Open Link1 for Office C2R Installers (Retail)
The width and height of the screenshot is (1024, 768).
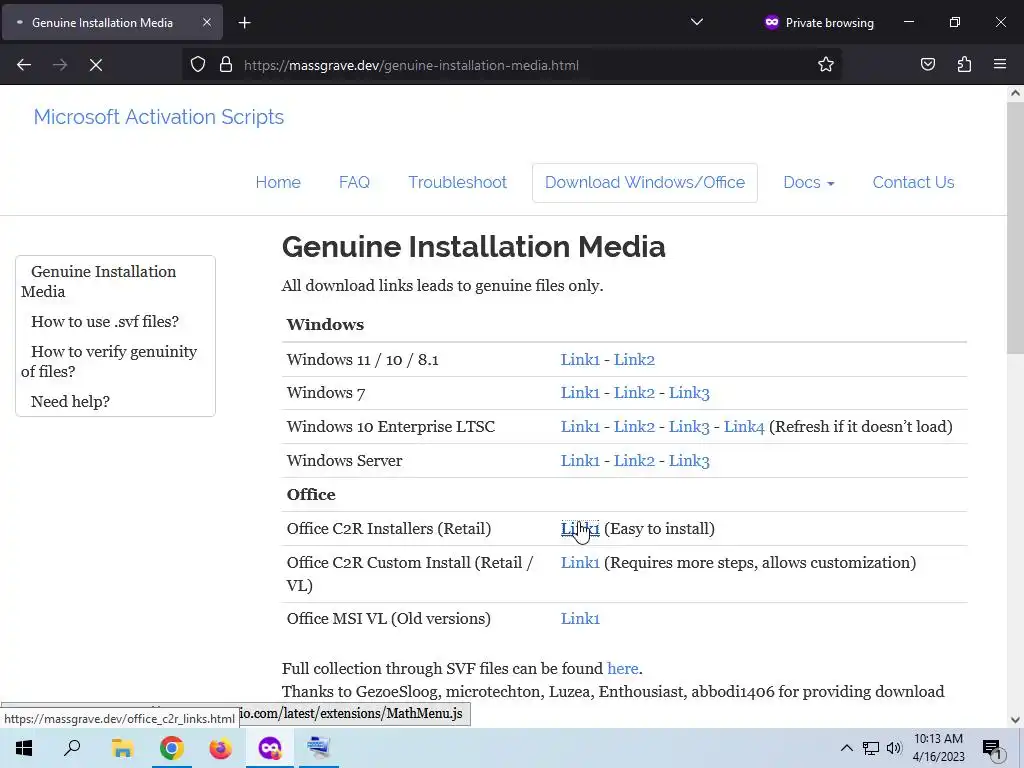(x=580, y=528)
